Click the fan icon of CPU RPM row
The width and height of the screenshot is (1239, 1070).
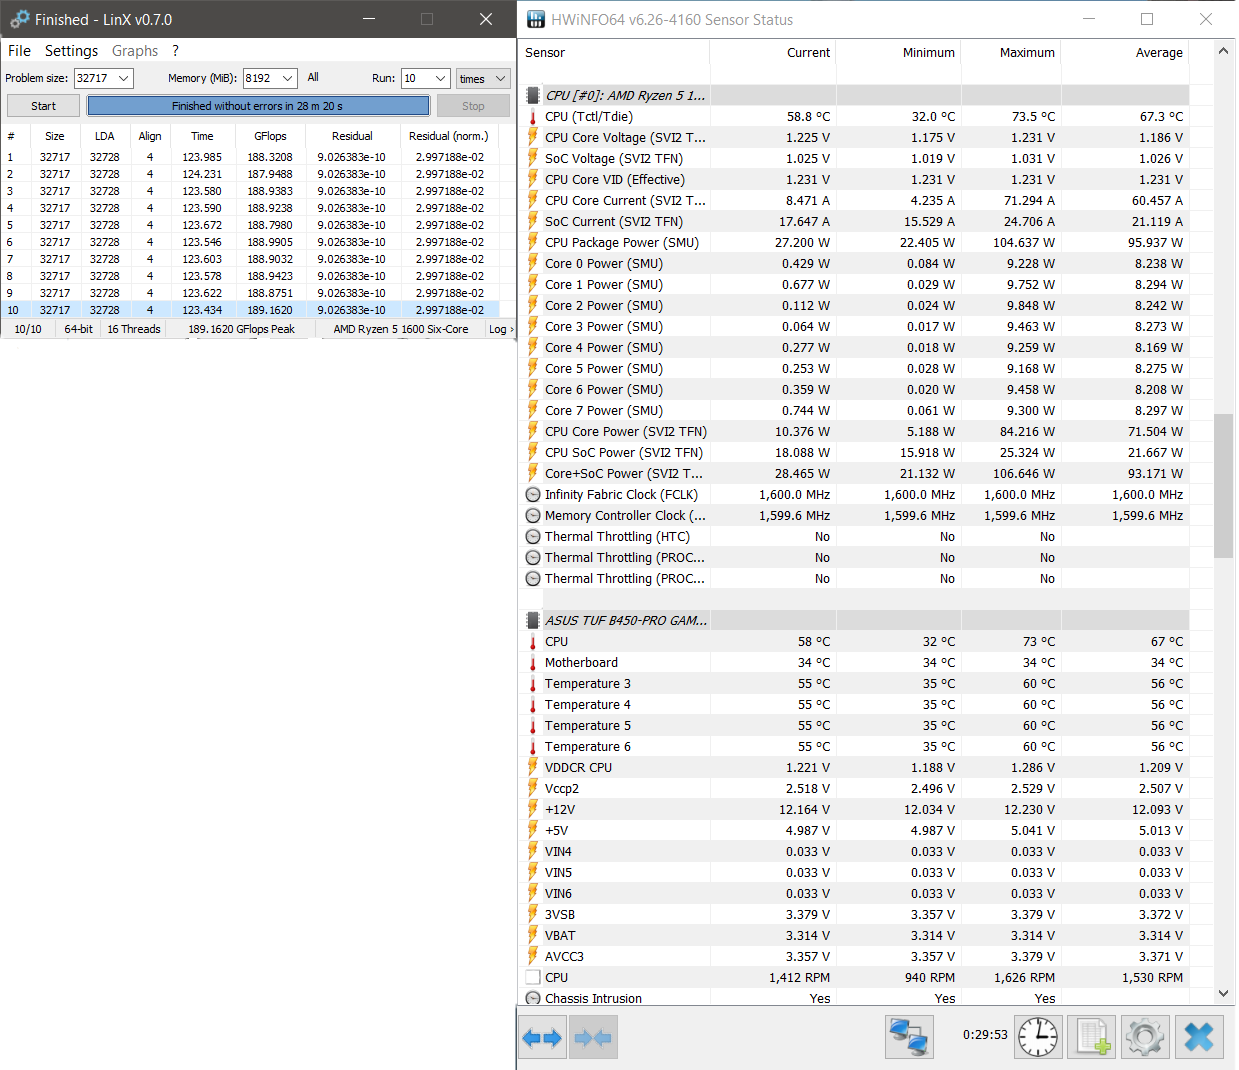(x=533, y=978)
